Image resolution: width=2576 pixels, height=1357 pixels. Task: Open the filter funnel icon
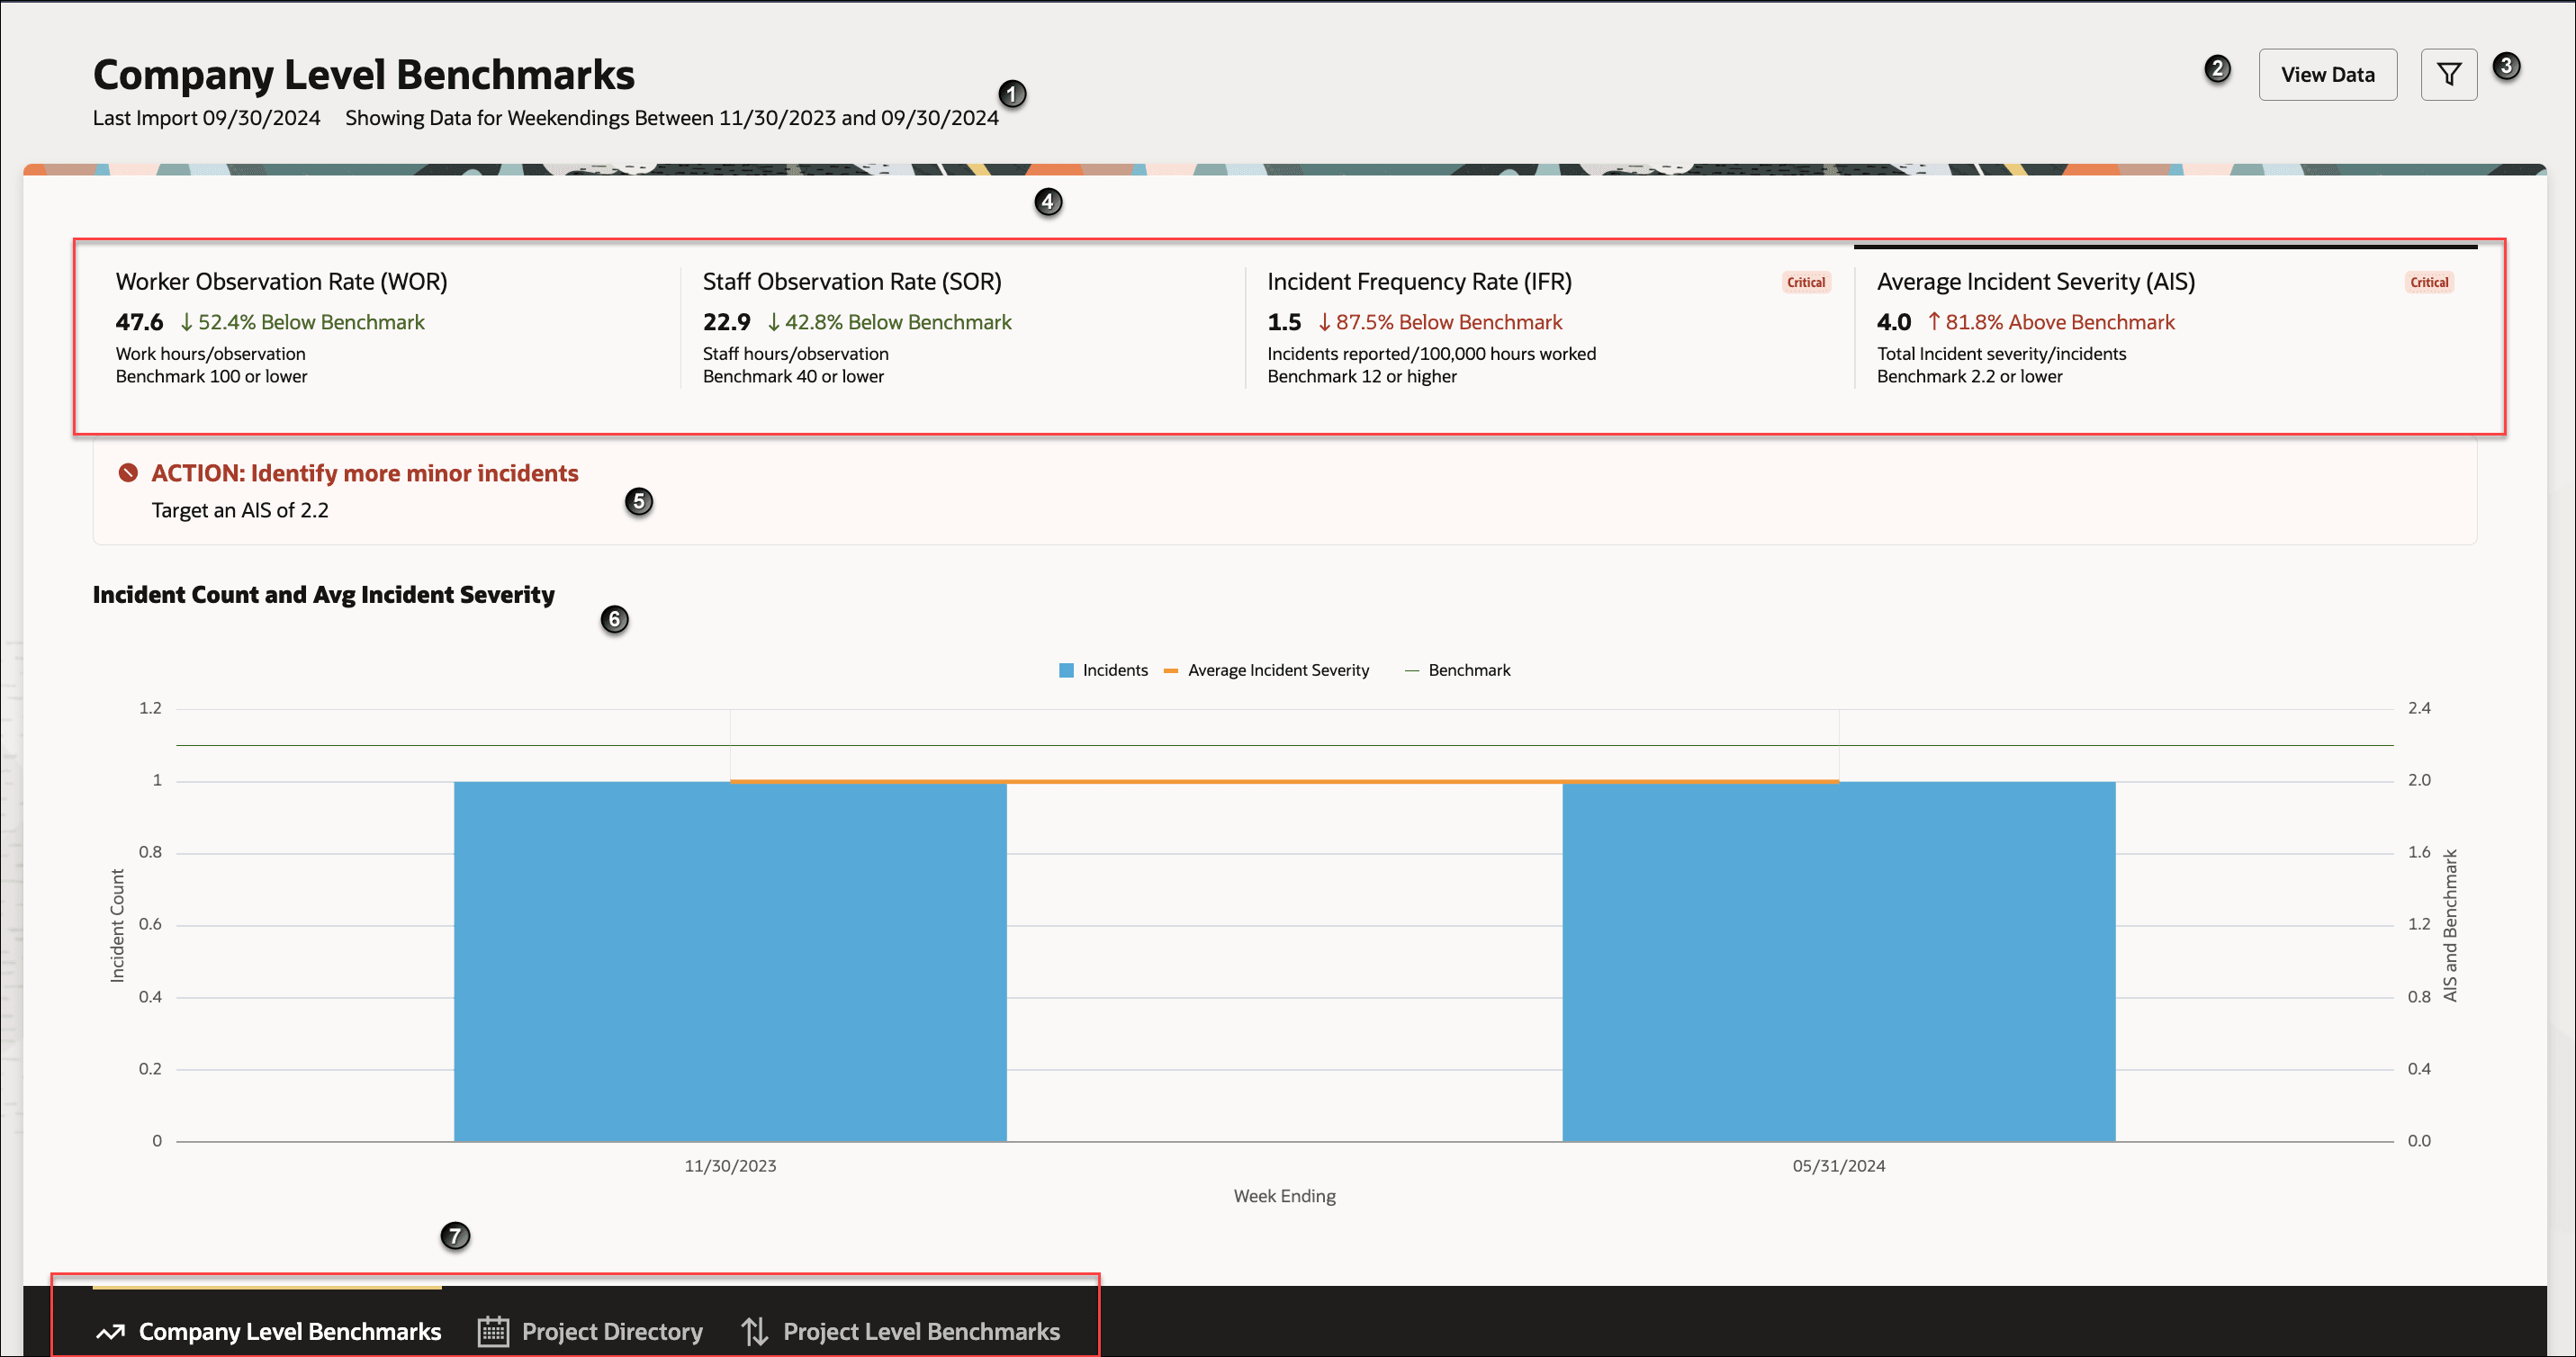coord(2448,75)
